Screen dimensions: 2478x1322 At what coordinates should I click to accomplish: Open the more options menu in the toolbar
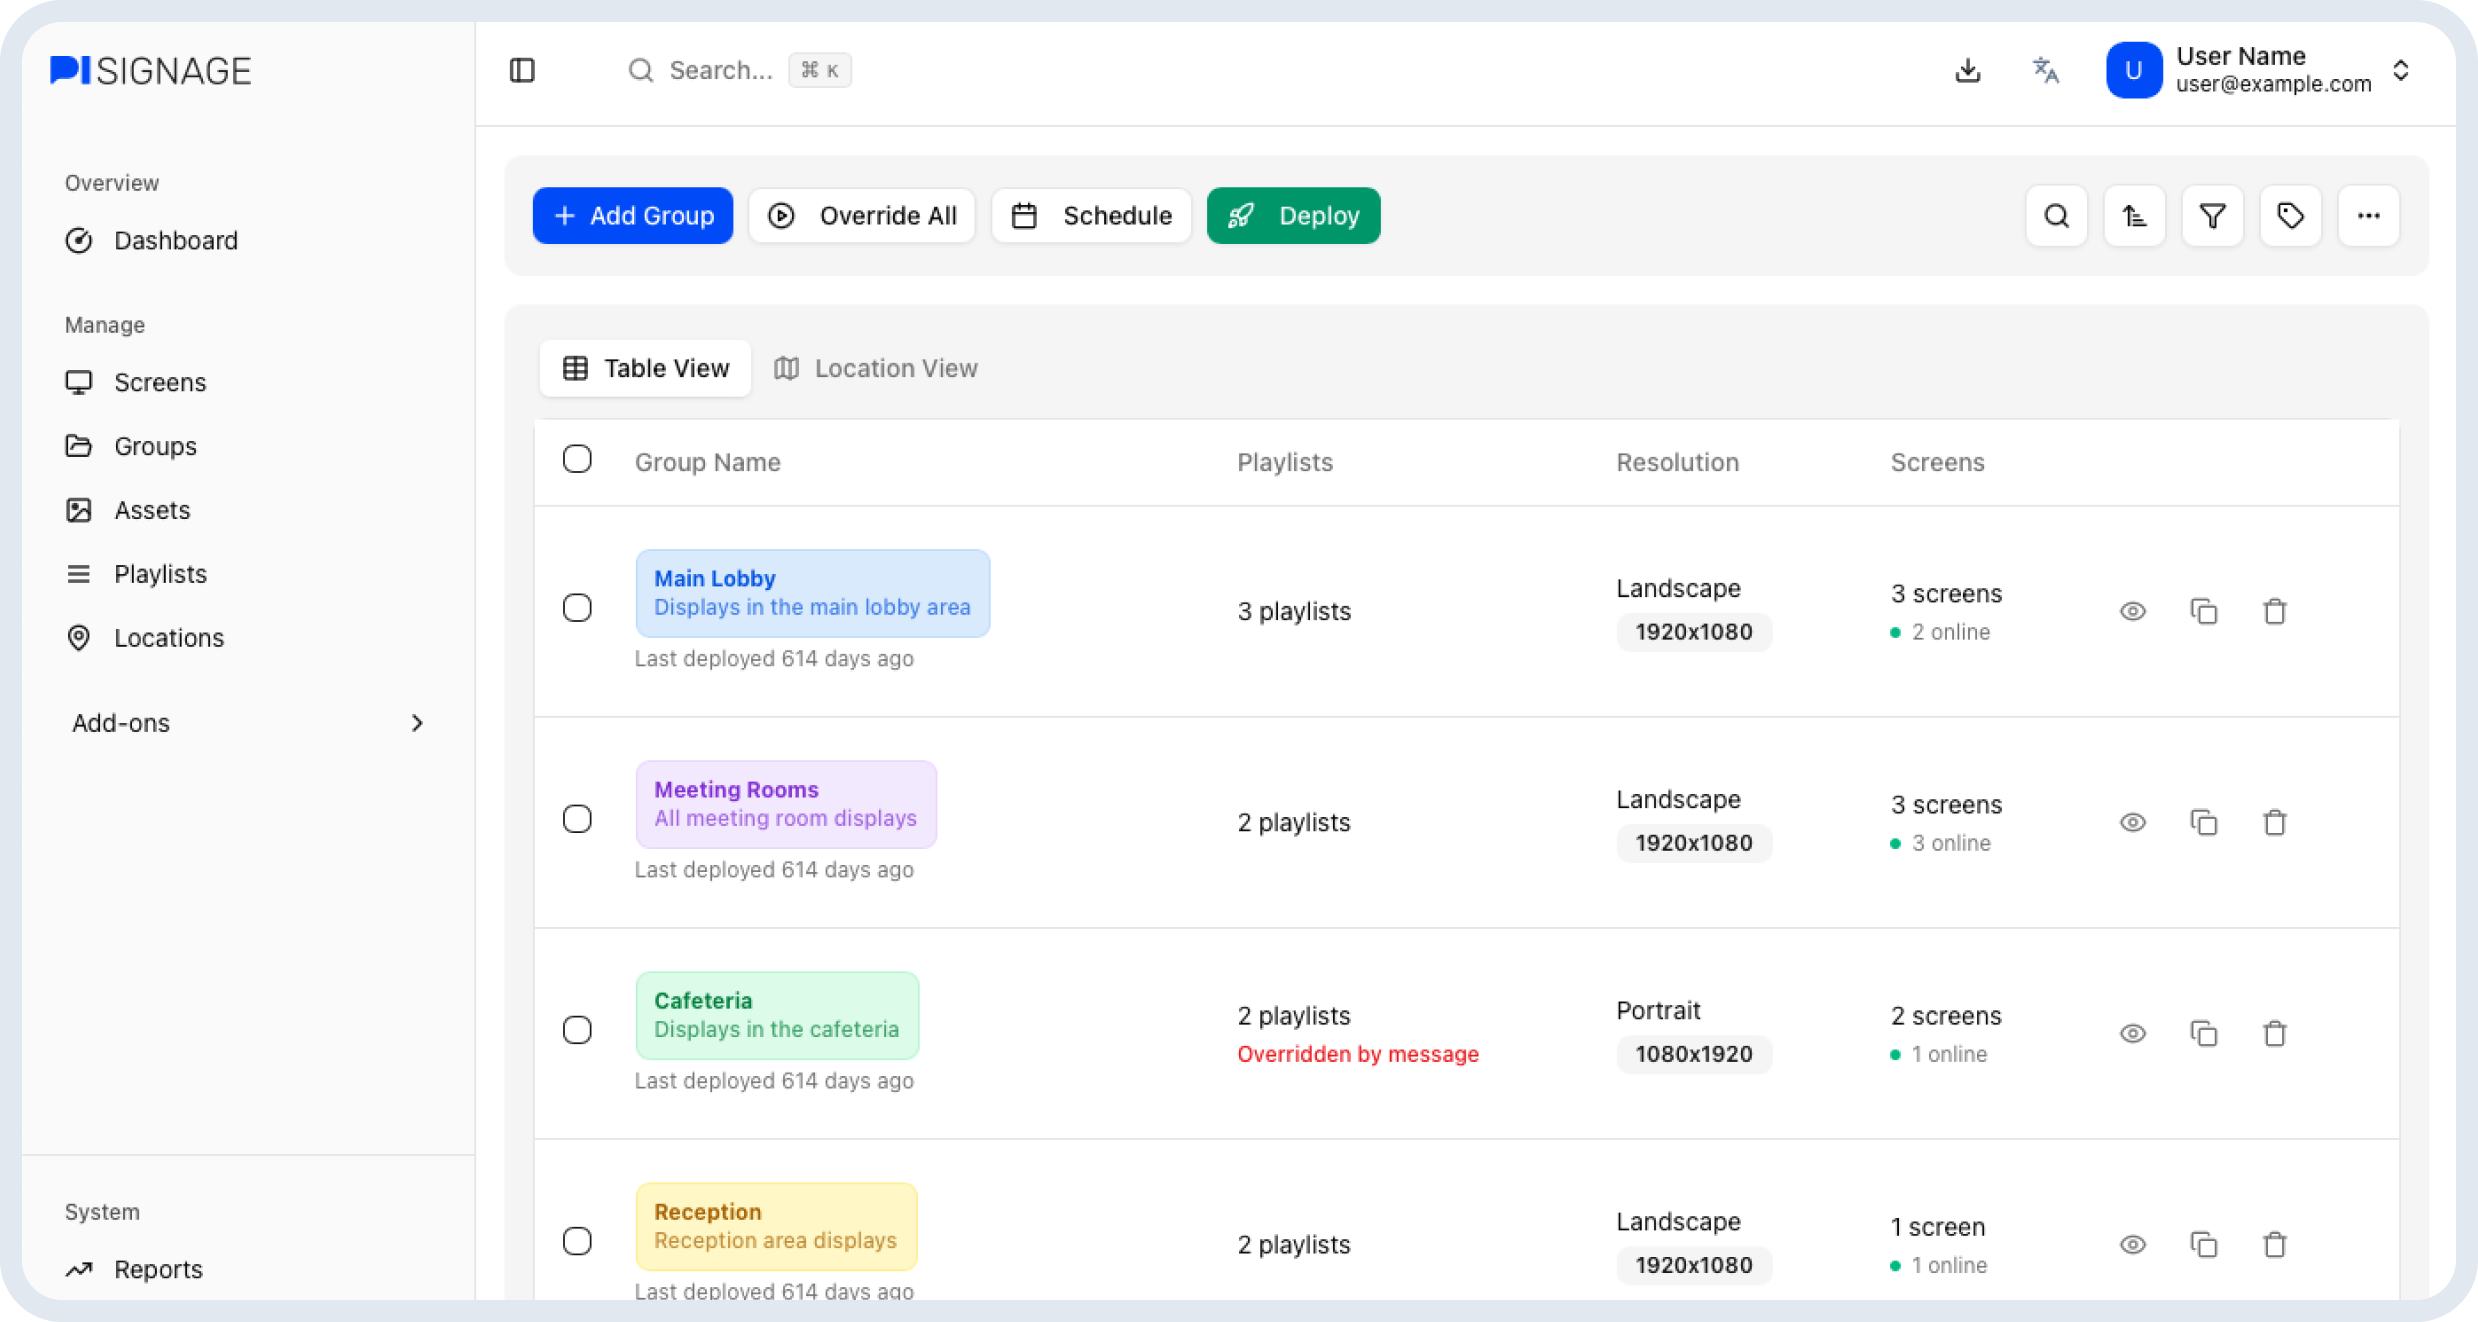pos(2368,215)
